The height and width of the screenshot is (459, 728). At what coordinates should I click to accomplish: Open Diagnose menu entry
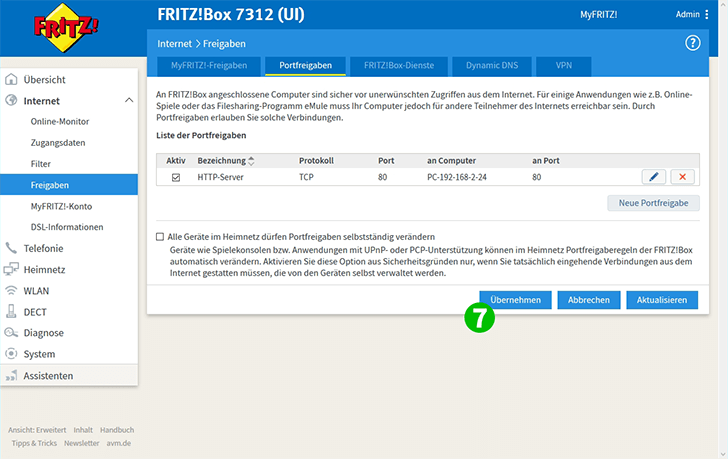[x=44, y=333]
